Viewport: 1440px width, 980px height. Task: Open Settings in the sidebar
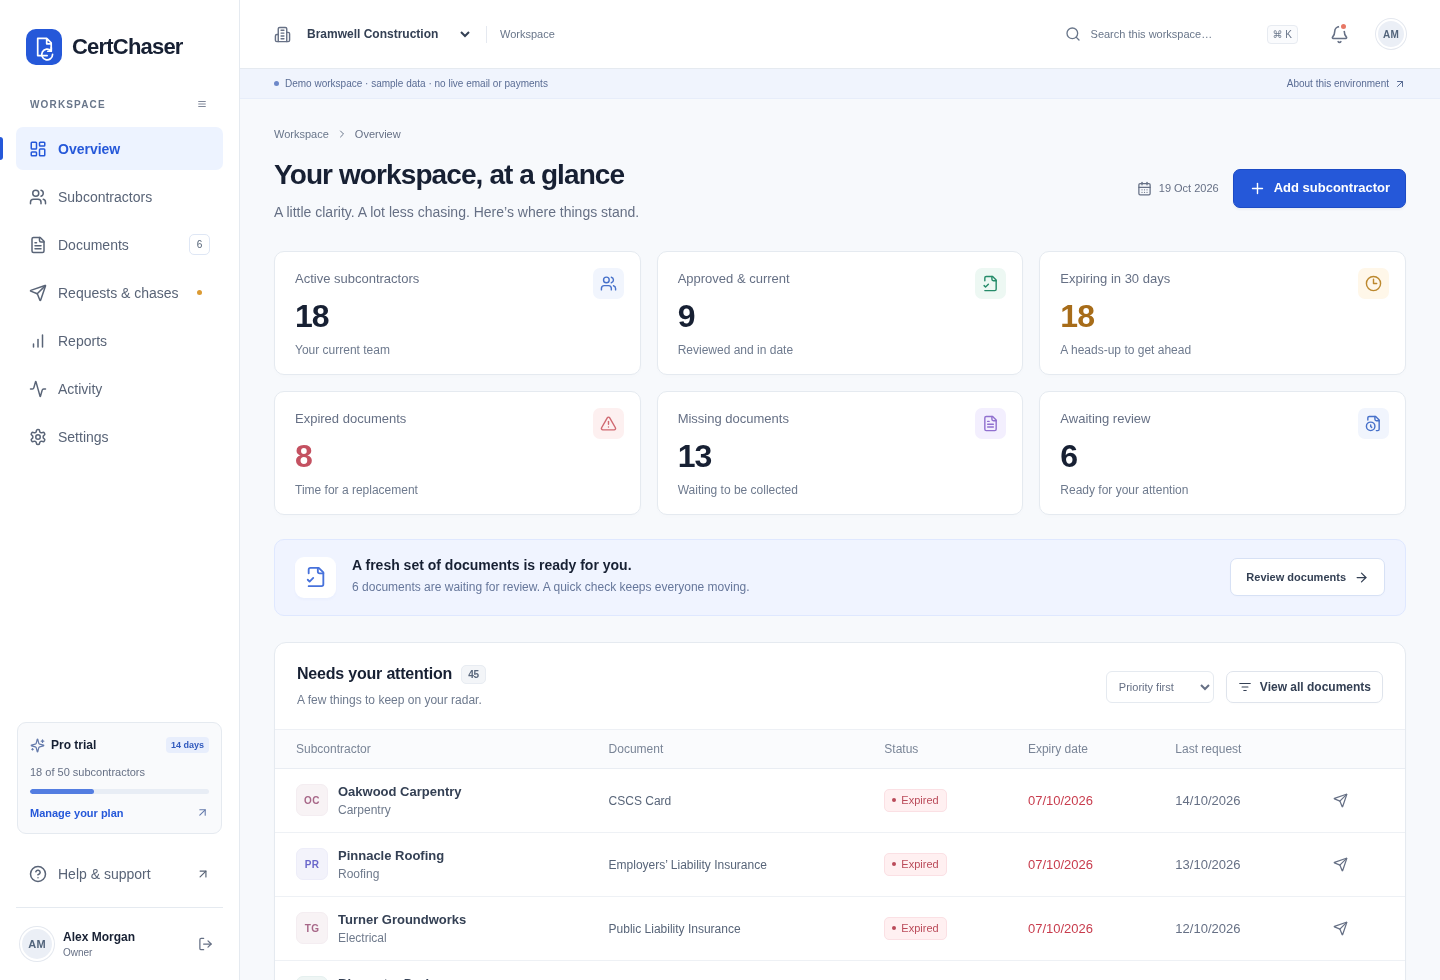point(119,437)
